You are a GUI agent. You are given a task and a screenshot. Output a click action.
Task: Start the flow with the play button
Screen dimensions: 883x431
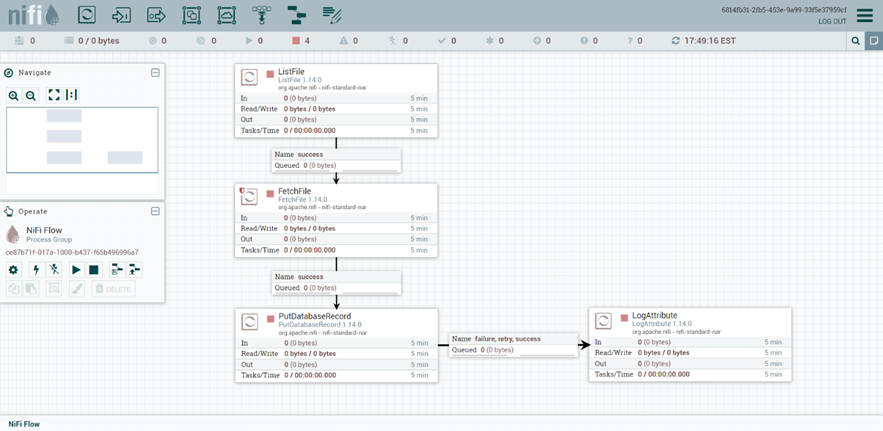tap(76, 270)
